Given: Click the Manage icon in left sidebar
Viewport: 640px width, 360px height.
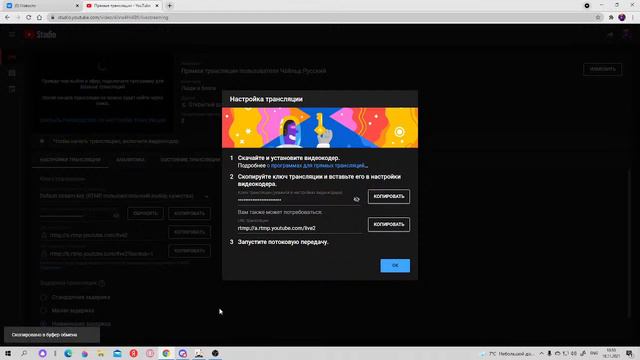Looking at the screenshot, I should pos(12,89).
